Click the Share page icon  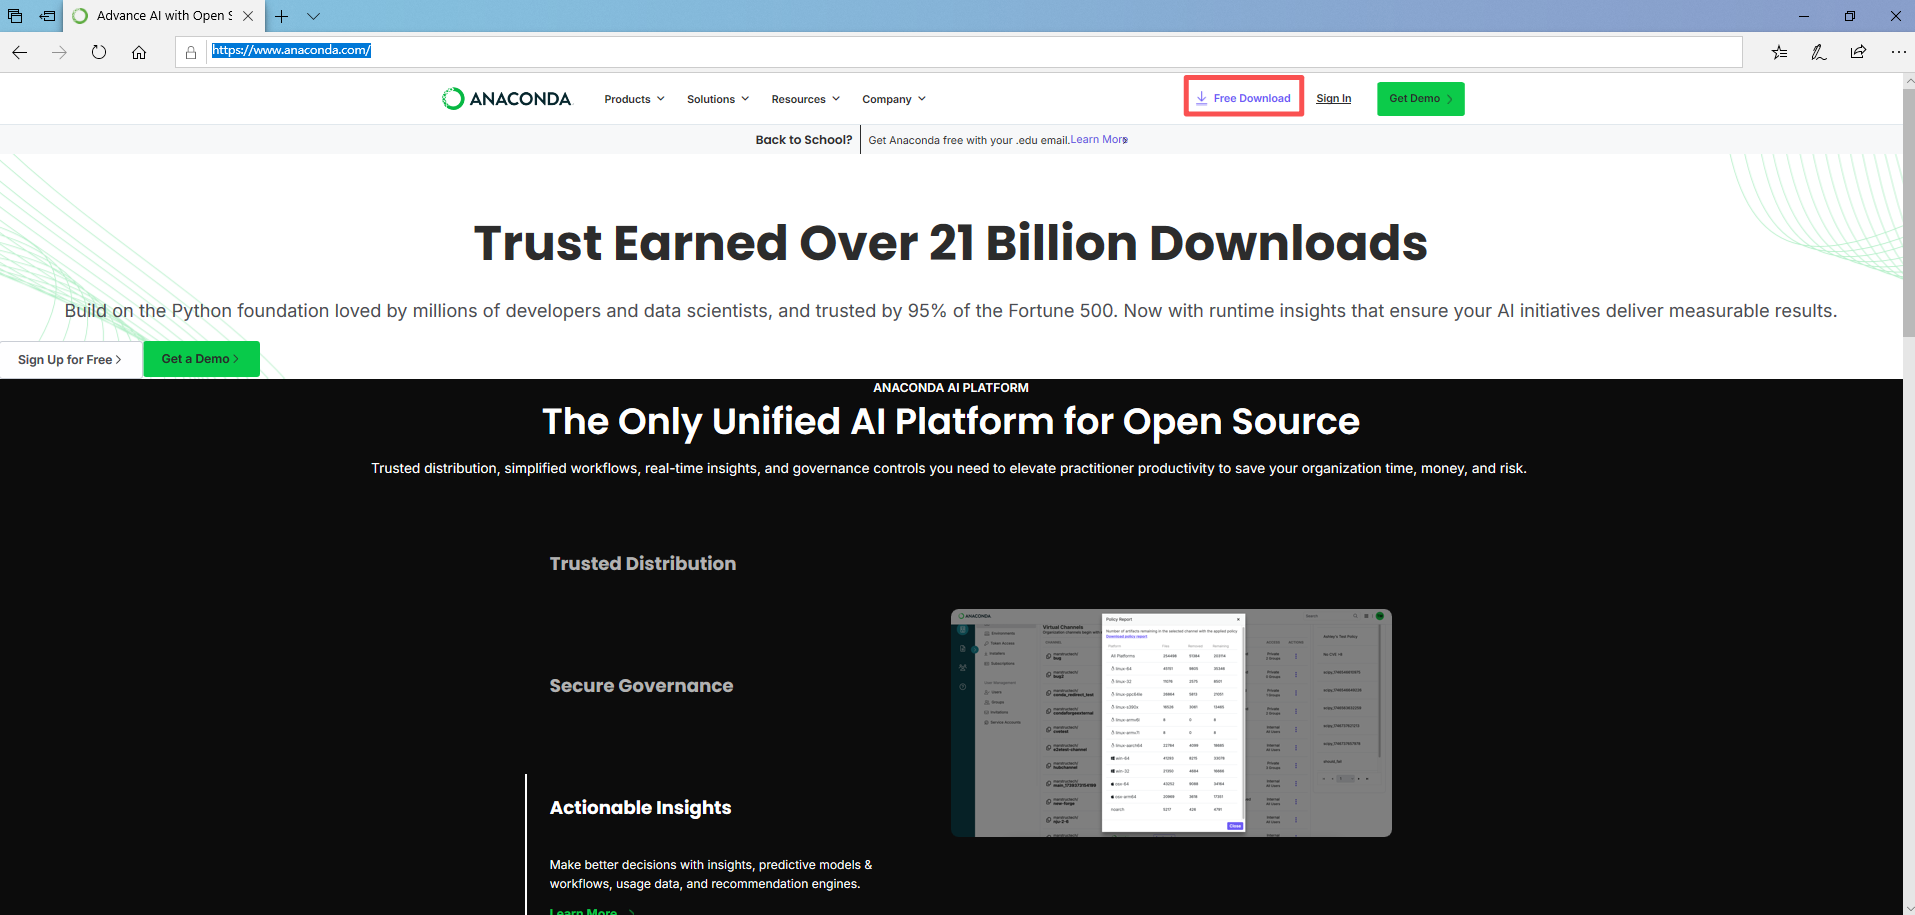point(1858,52)
